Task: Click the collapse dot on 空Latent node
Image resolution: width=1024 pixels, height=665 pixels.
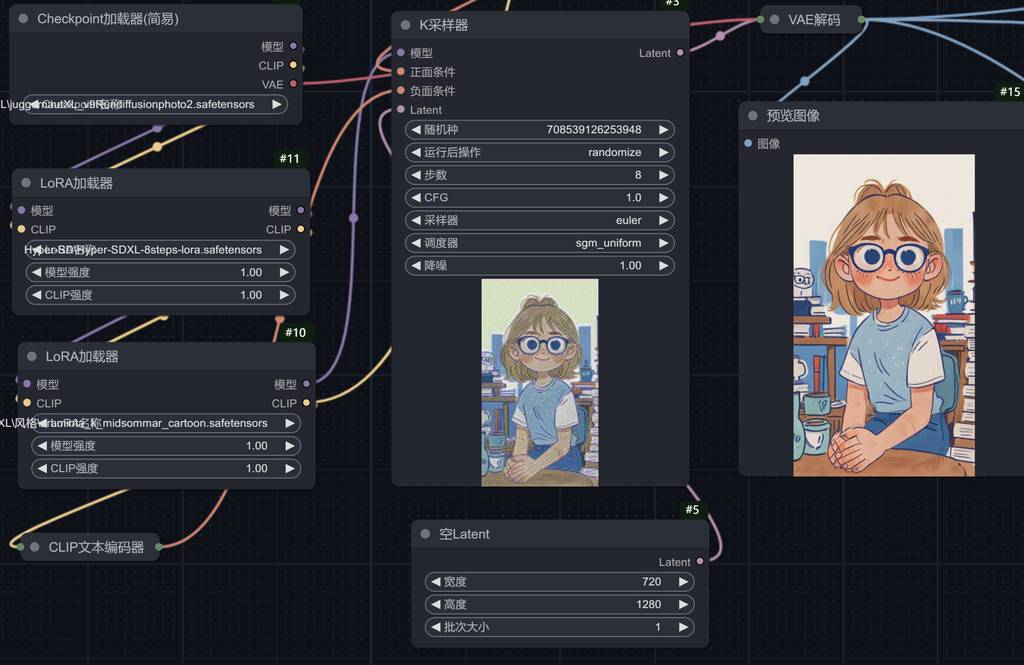Action: pos(425,534)
